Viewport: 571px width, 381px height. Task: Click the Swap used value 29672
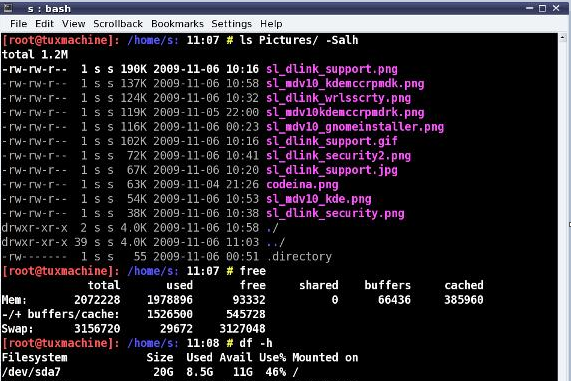(x=176, y=329)
